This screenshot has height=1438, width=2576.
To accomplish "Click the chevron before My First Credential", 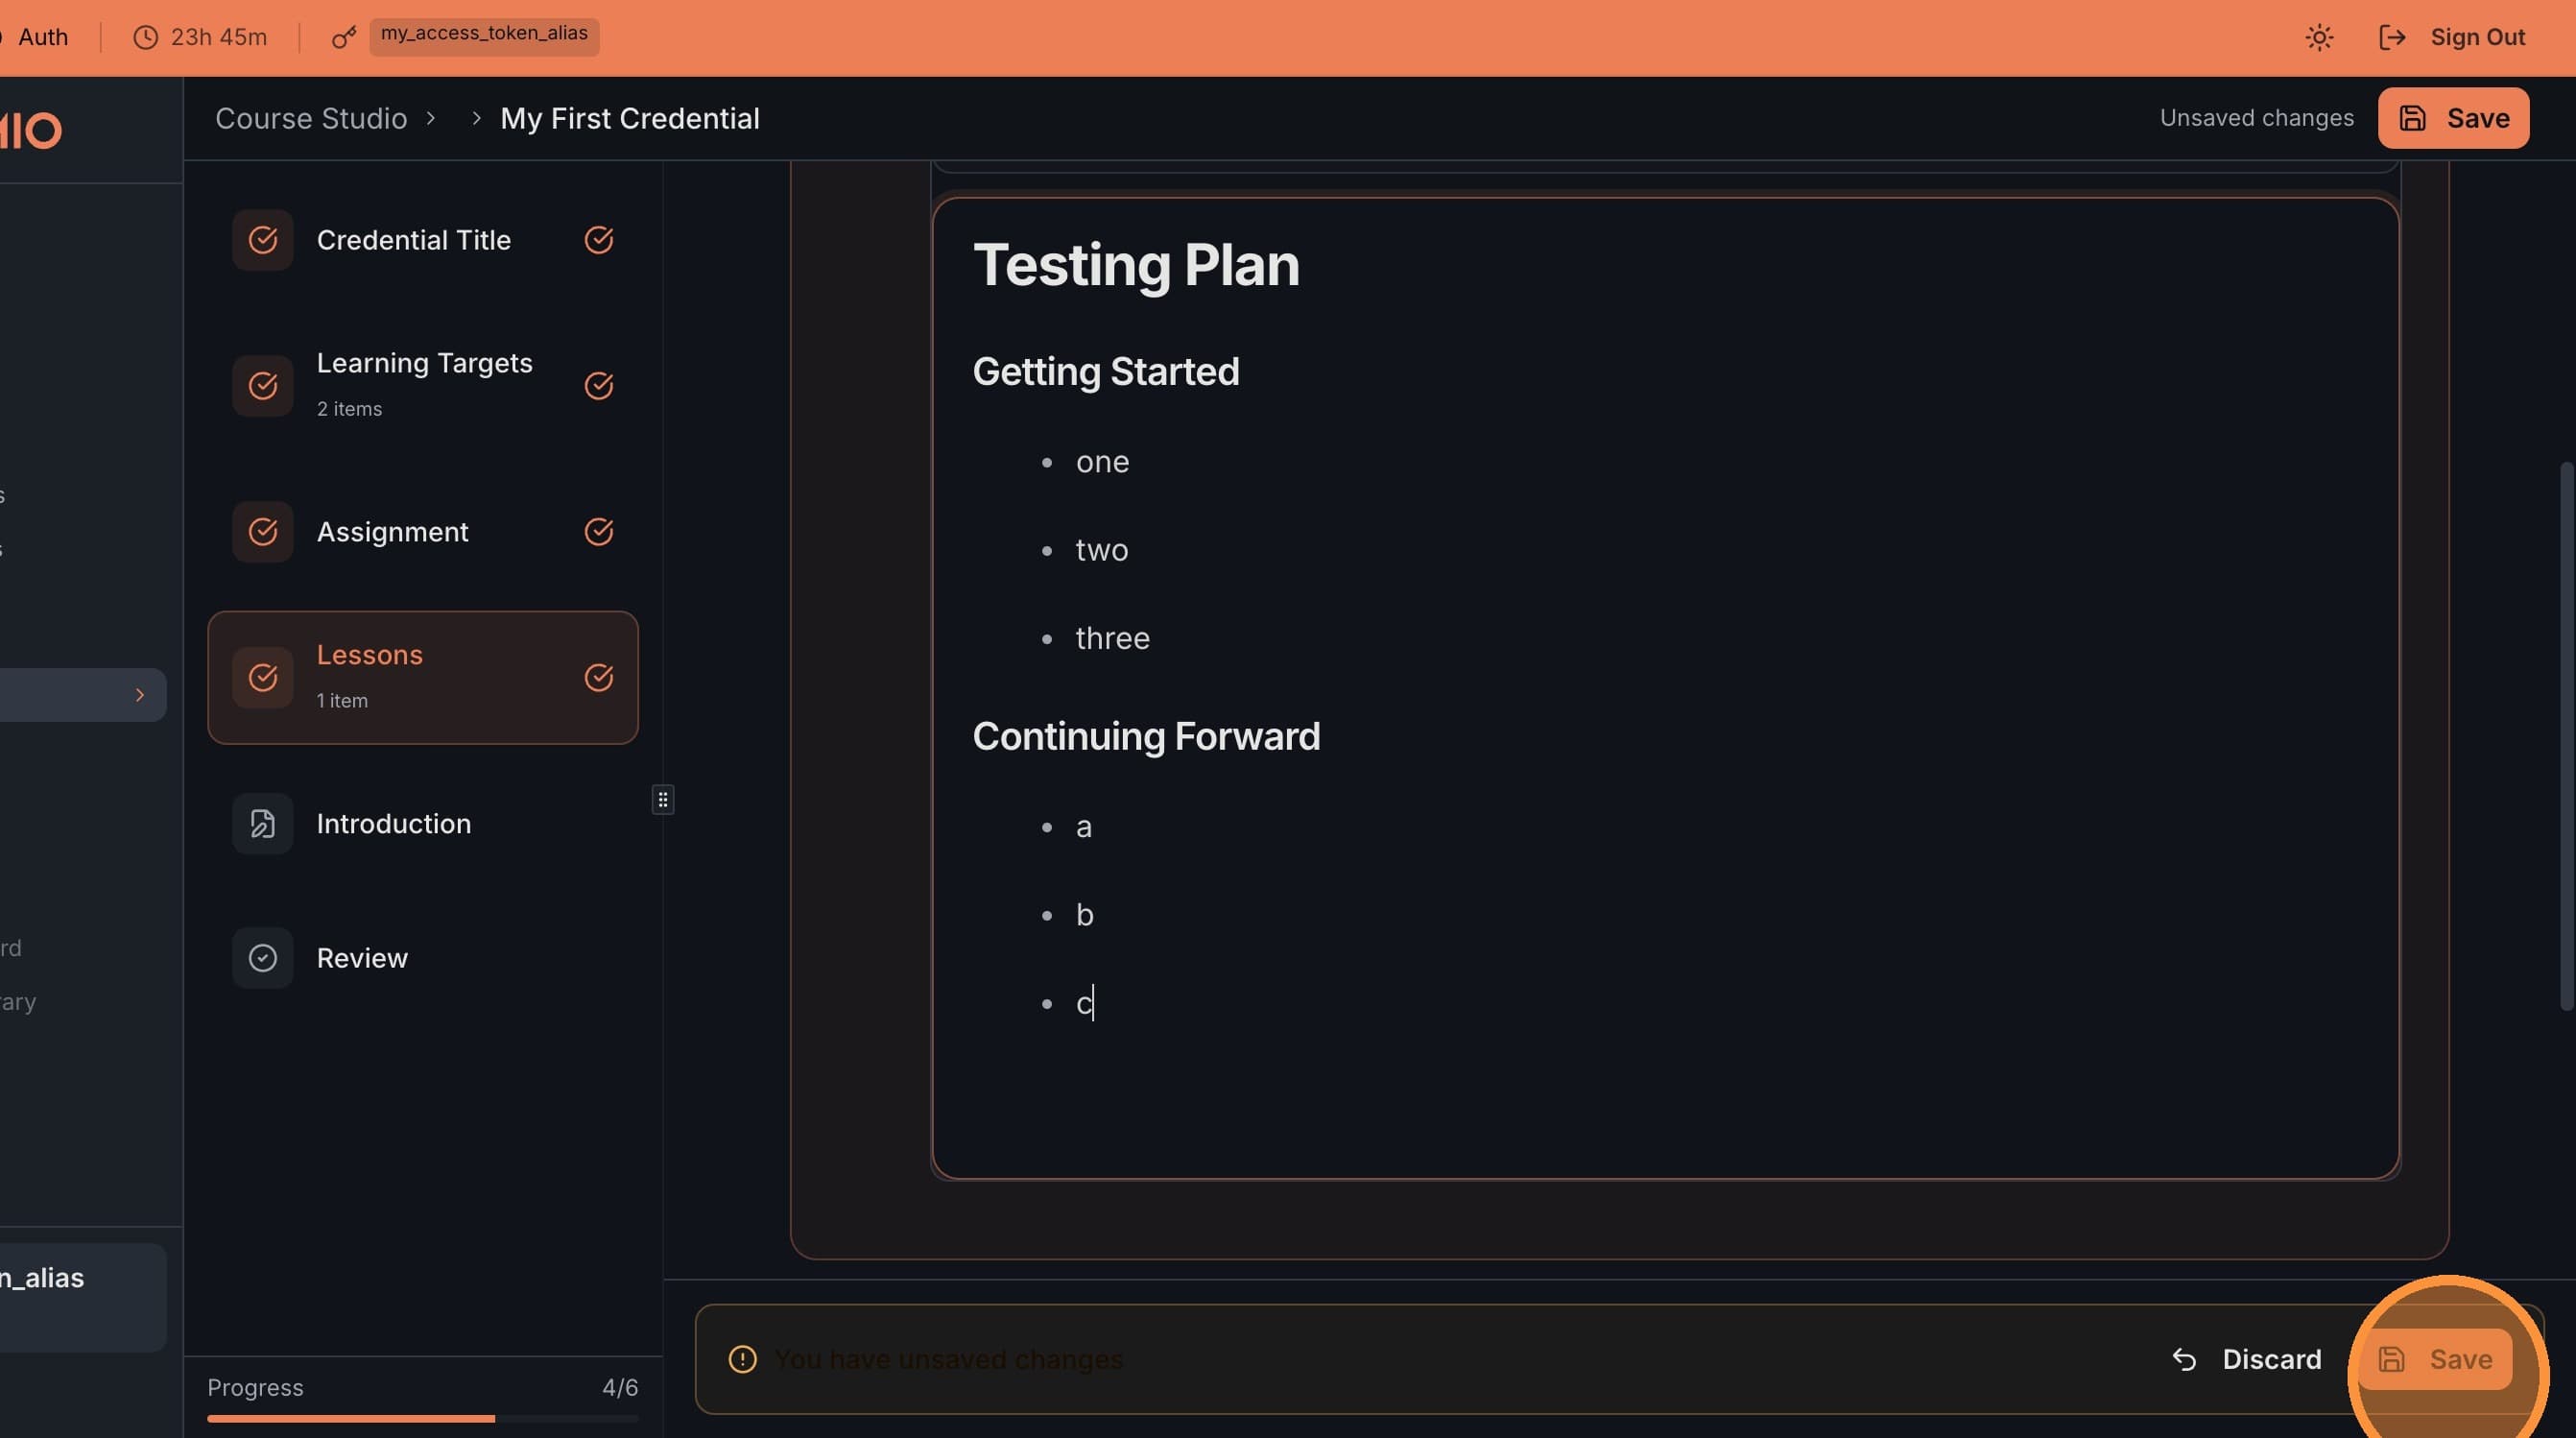I will pos(476,118).
